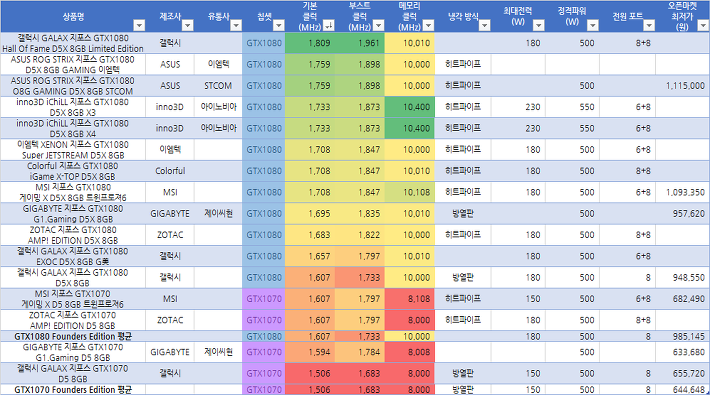Select base clock cell 1,695

click(310, 213)
